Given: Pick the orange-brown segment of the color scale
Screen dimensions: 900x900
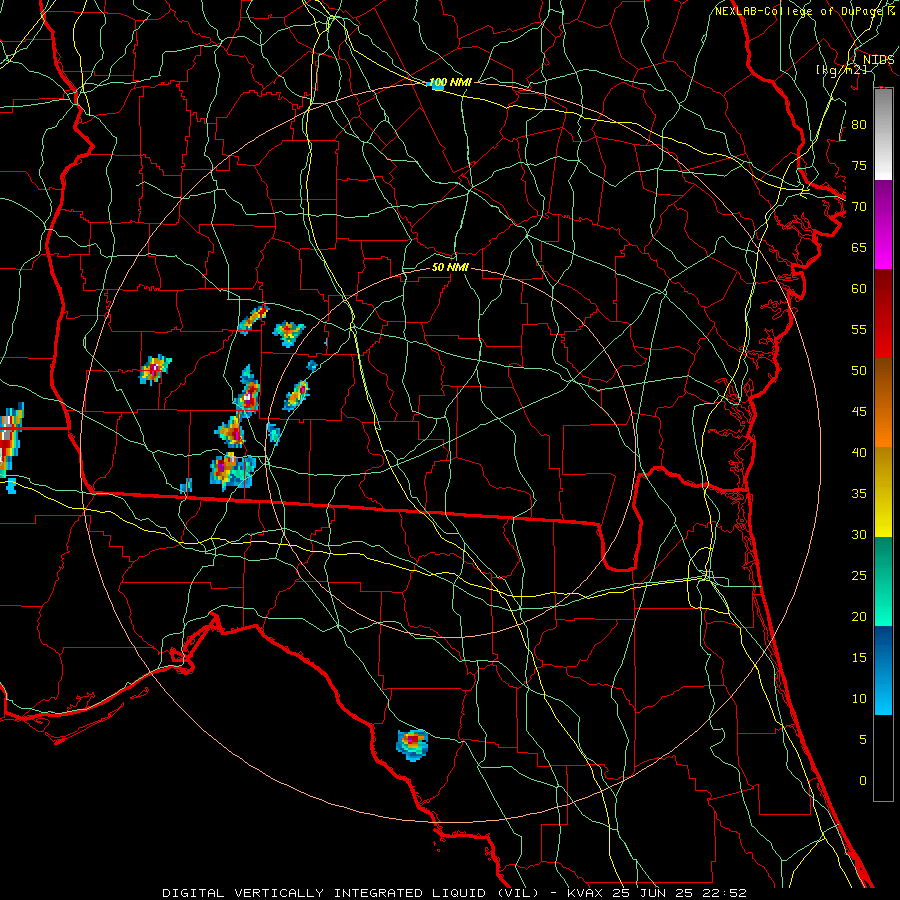Looking at the screenshot, I should coord(883,403).
